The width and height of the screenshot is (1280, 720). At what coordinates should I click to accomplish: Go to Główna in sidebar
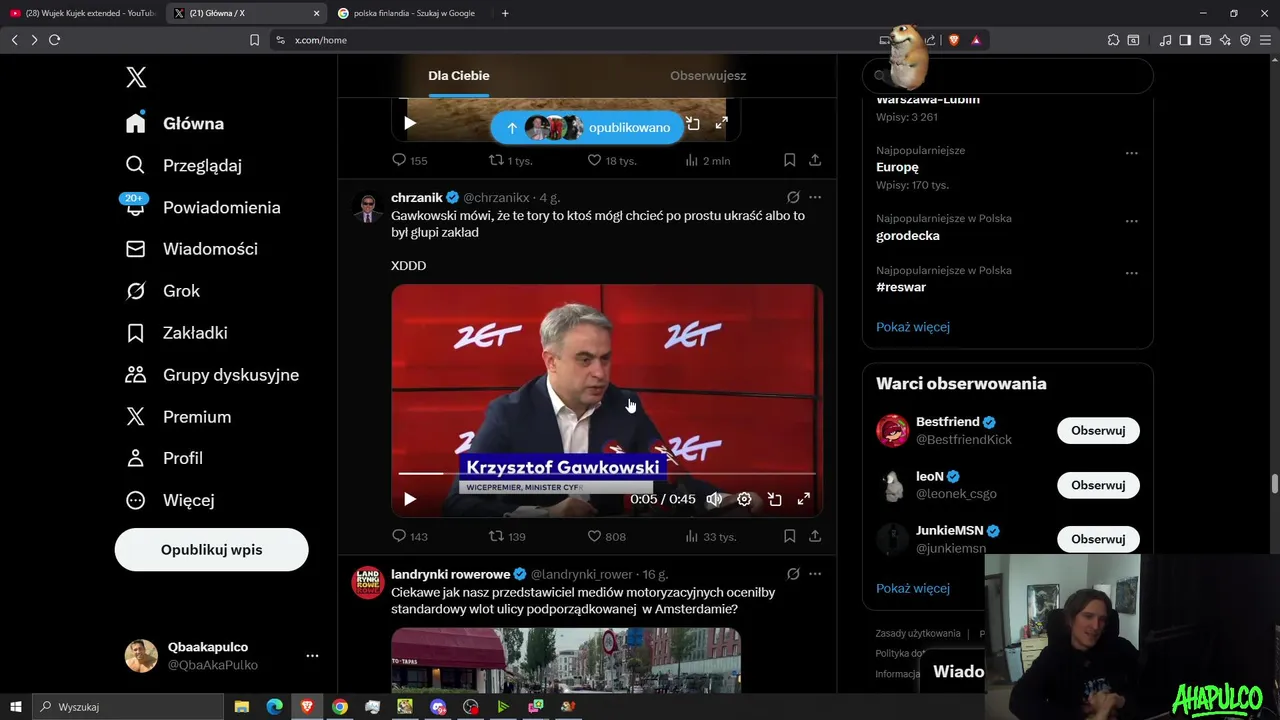pyautogui.click(x=175, y=123)
